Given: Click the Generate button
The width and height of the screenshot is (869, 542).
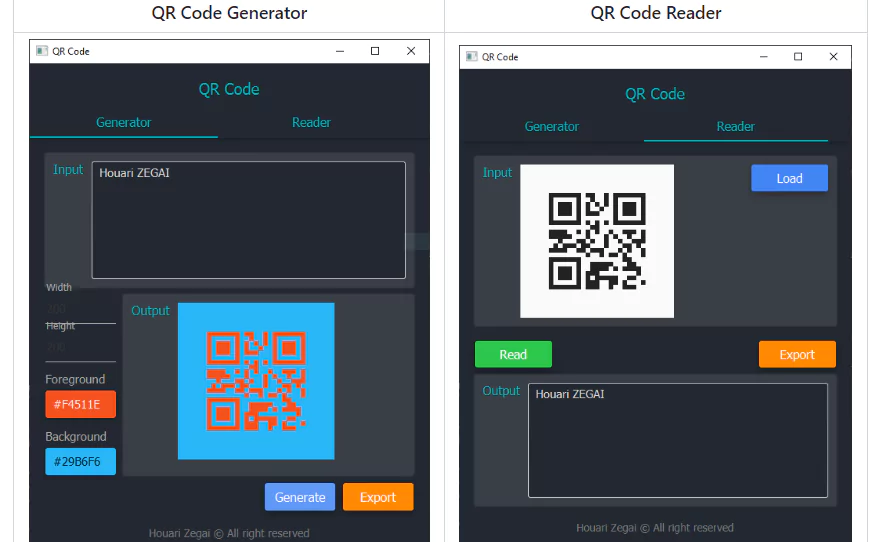Looking at the screenshot, I should (300, 497).
